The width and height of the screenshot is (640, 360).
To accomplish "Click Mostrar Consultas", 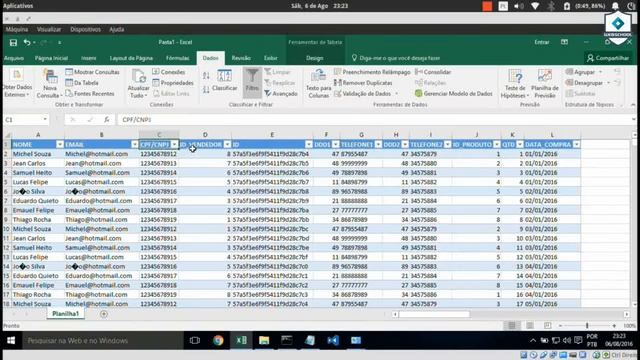I will (93, 72).
